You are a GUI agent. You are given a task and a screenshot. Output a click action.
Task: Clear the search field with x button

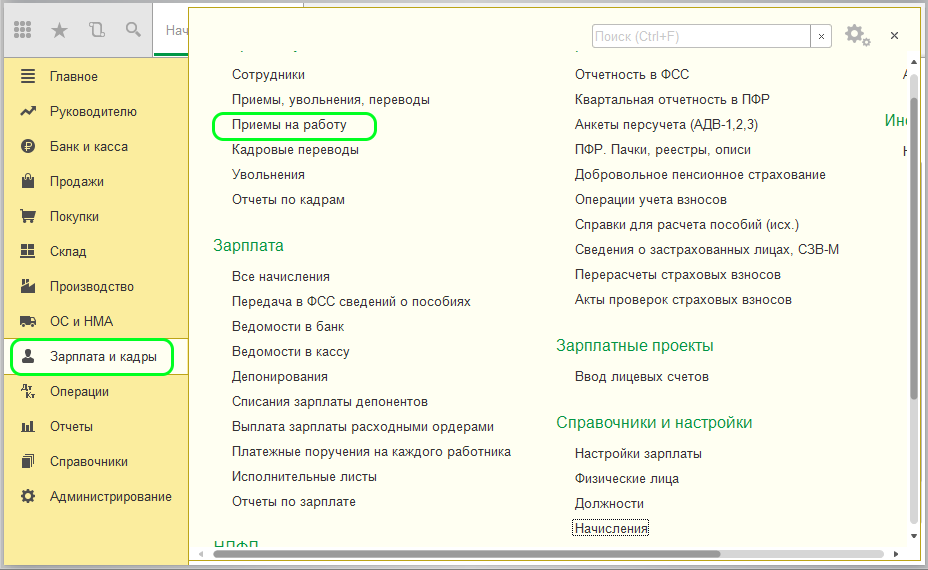(821, 36)
